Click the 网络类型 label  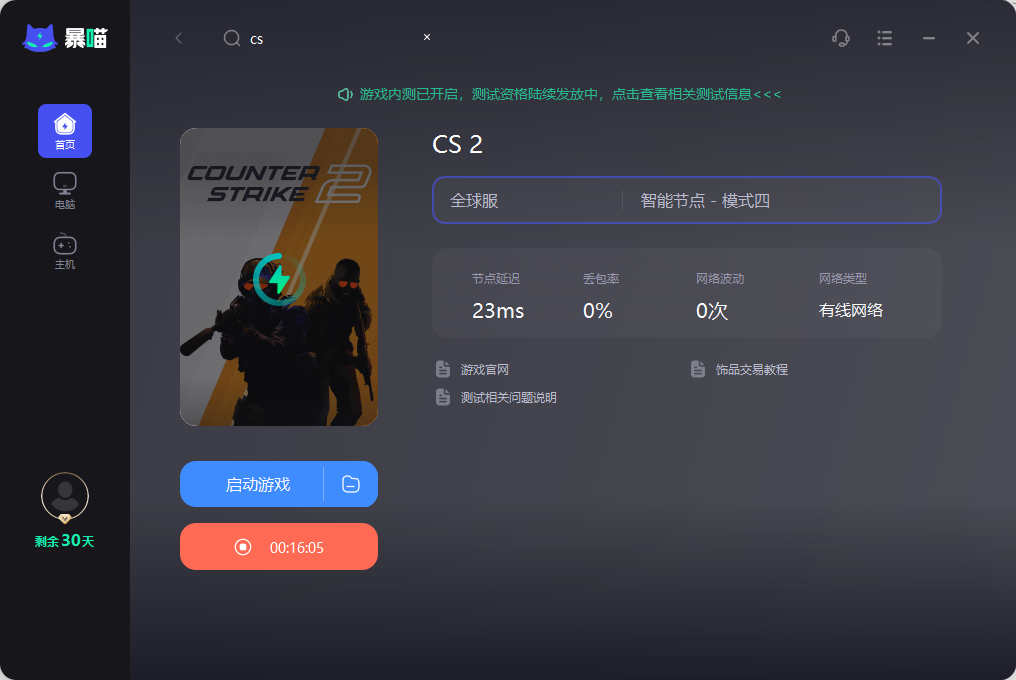[x=842, y=279]
